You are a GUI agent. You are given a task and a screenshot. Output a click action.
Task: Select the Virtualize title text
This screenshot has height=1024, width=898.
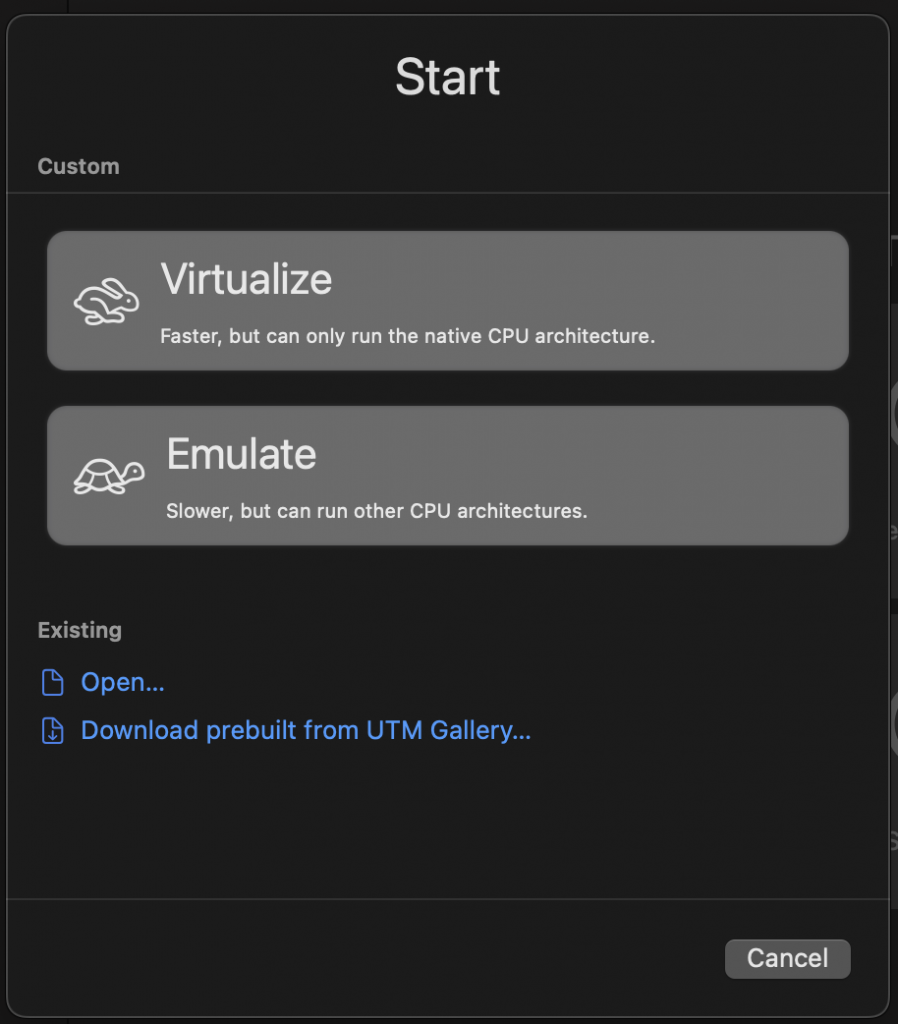246,279
